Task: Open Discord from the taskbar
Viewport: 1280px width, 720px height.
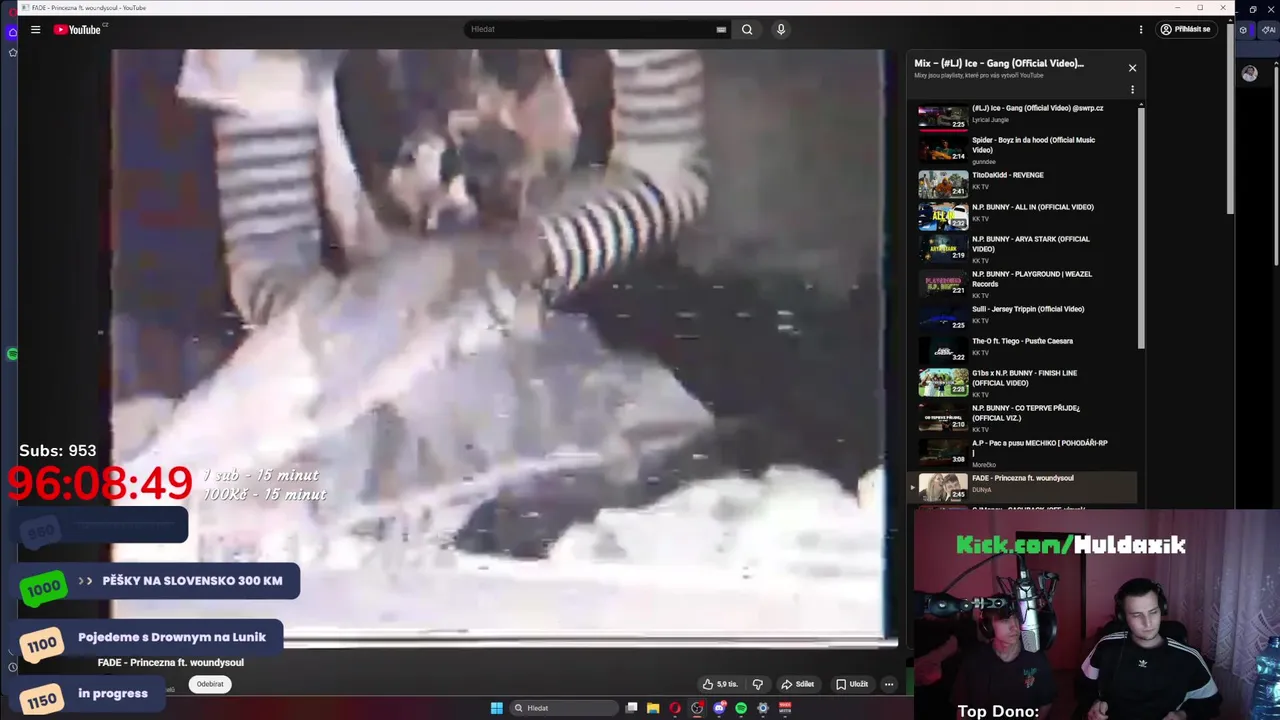Action: pyautogui.click(x=719, y=708)
